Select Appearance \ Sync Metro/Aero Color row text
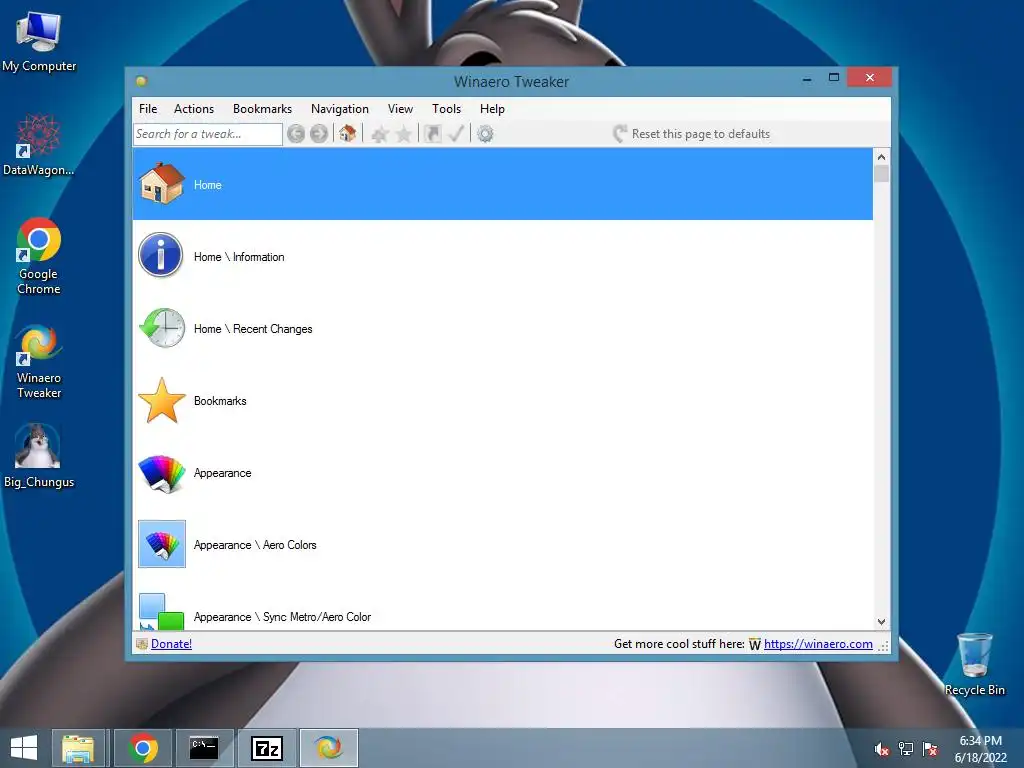The height and width of the screenshot is (768, 1024). coord(282,617)
